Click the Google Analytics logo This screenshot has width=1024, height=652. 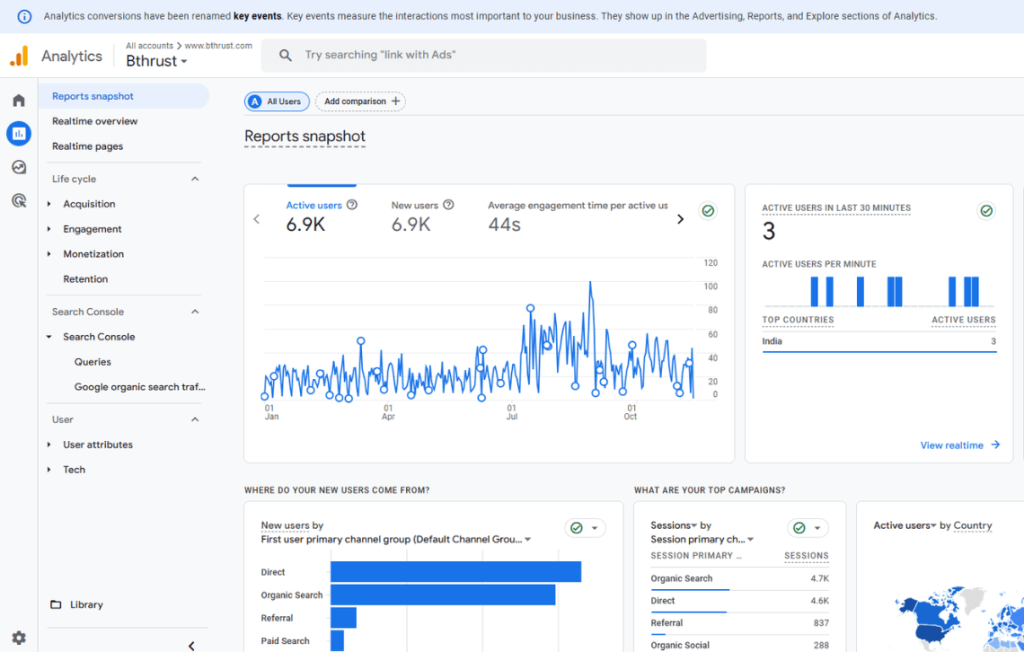[19, 56]
